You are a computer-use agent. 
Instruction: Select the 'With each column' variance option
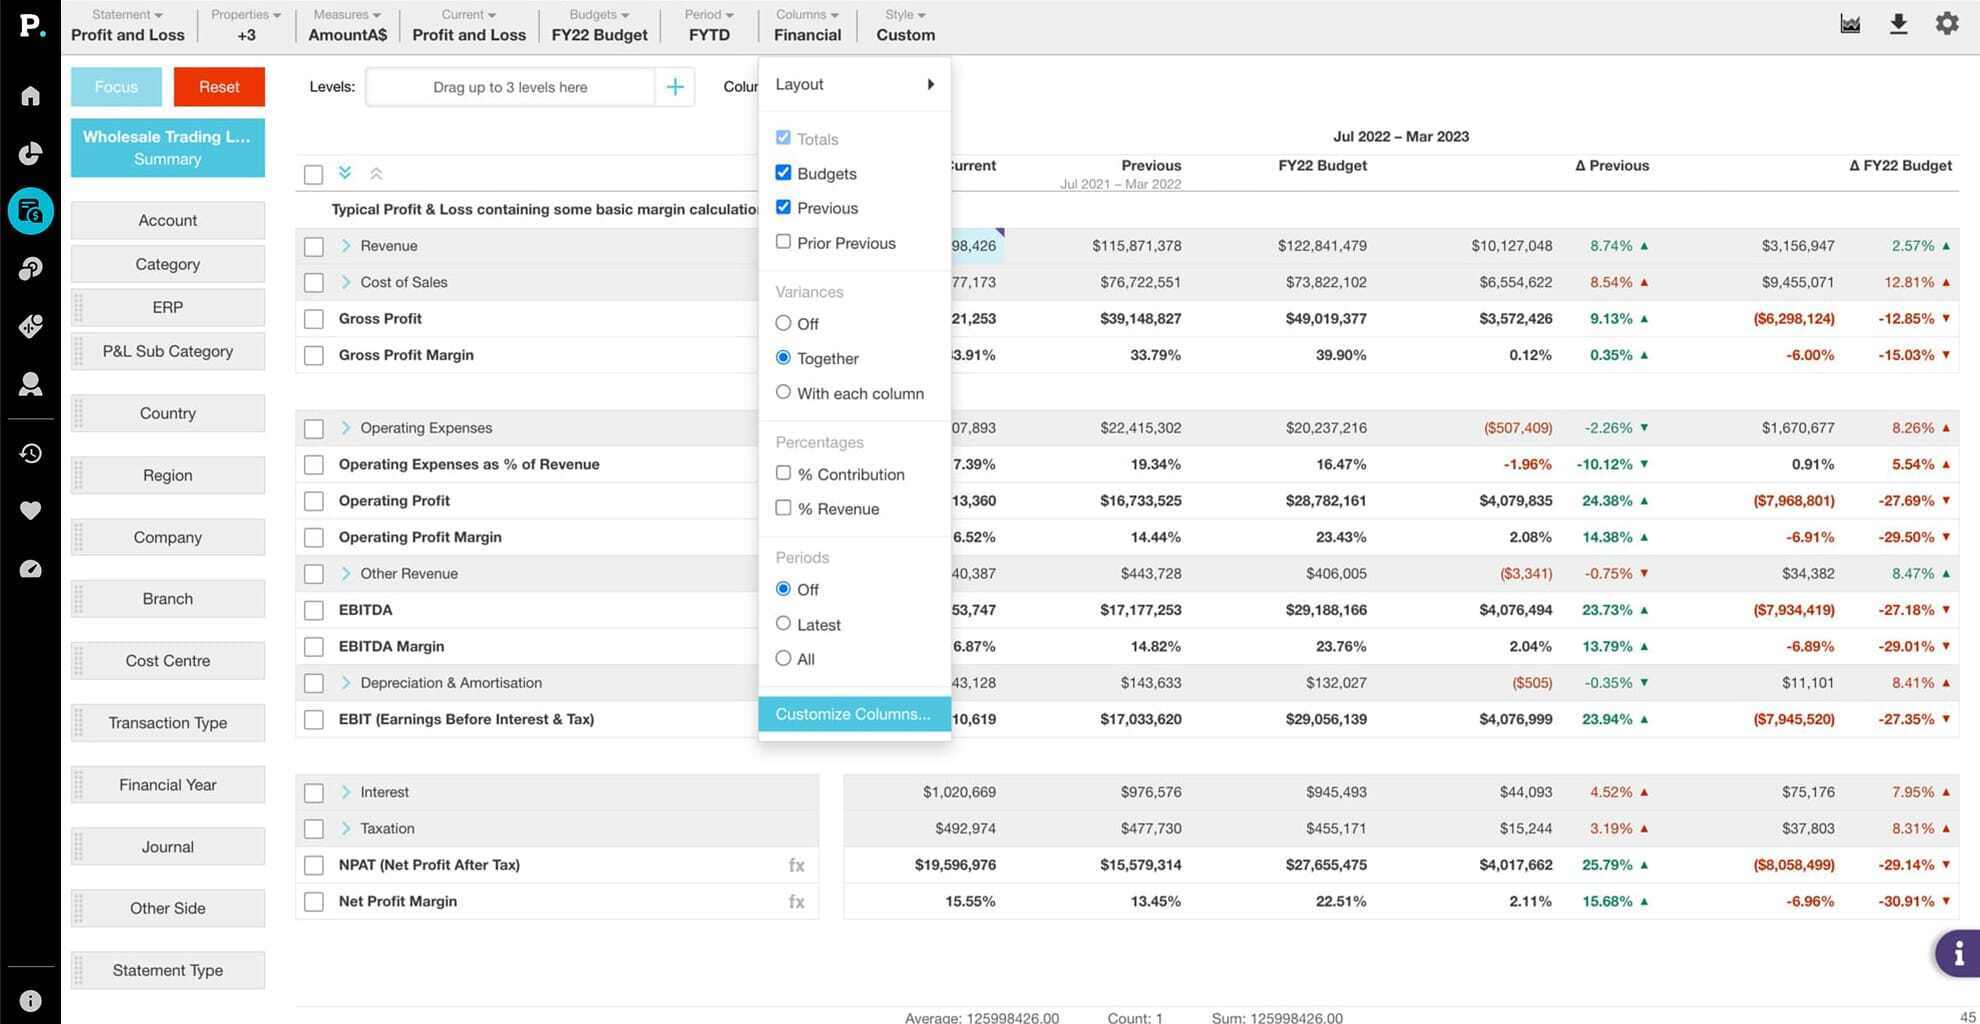click(783, 392)
